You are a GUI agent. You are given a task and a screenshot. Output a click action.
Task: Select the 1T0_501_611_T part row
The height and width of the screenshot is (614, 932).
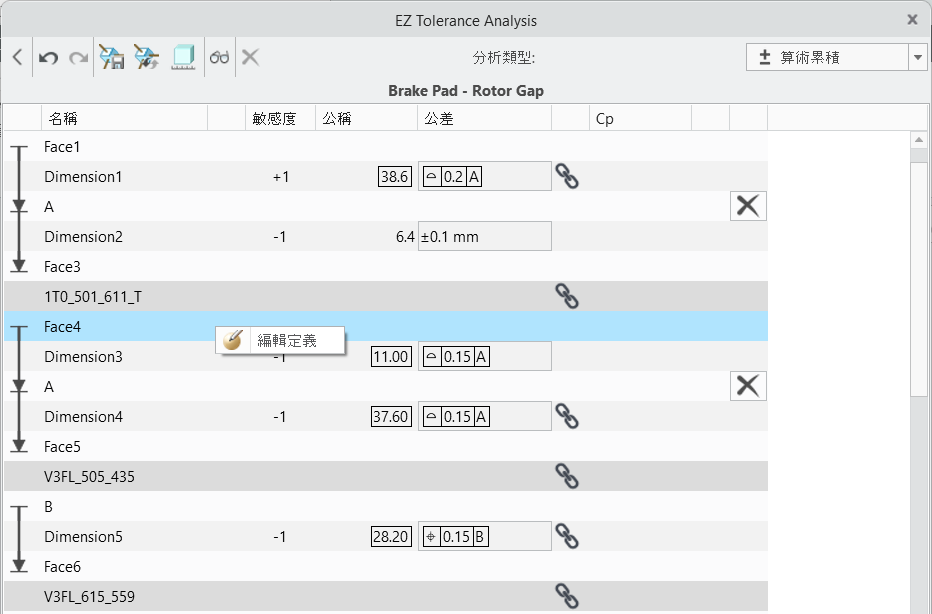tap(386, 297)
